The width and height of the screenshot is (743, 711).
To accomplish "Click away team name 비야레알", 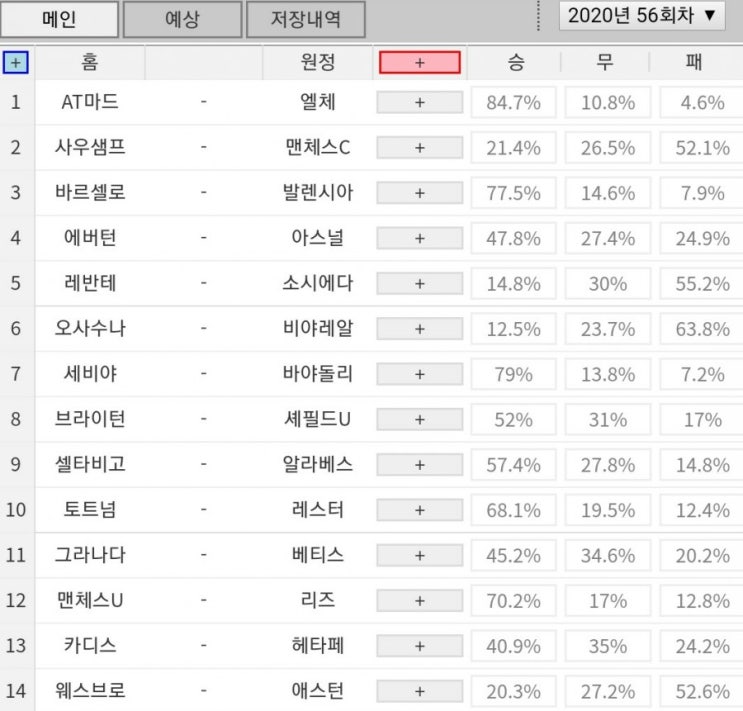I will (318, 328).
